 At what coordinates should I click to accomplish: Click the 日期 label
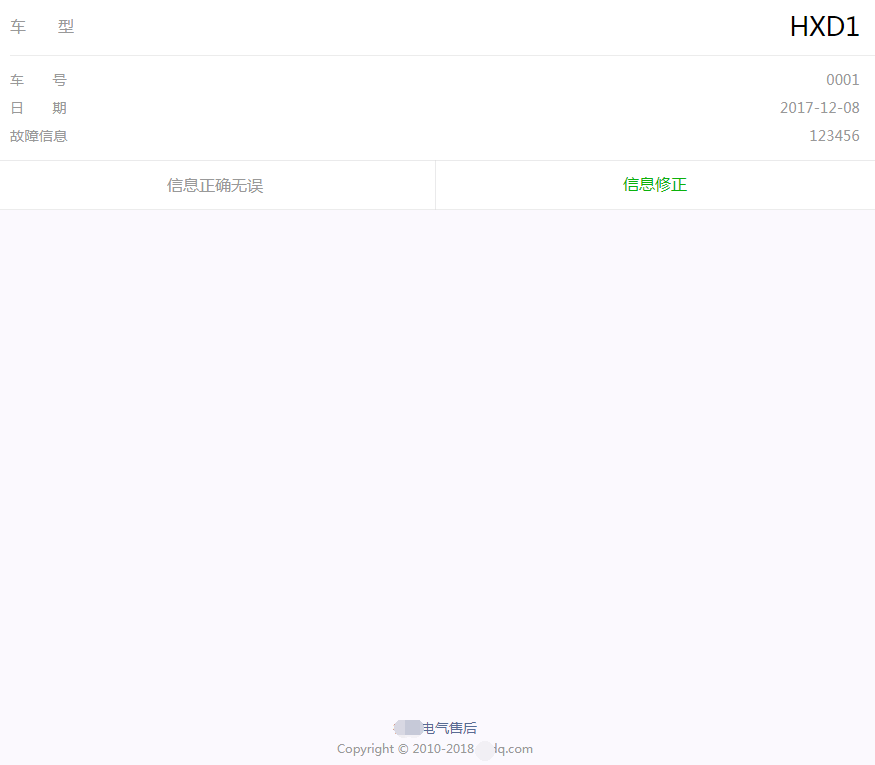coord(39,108)
